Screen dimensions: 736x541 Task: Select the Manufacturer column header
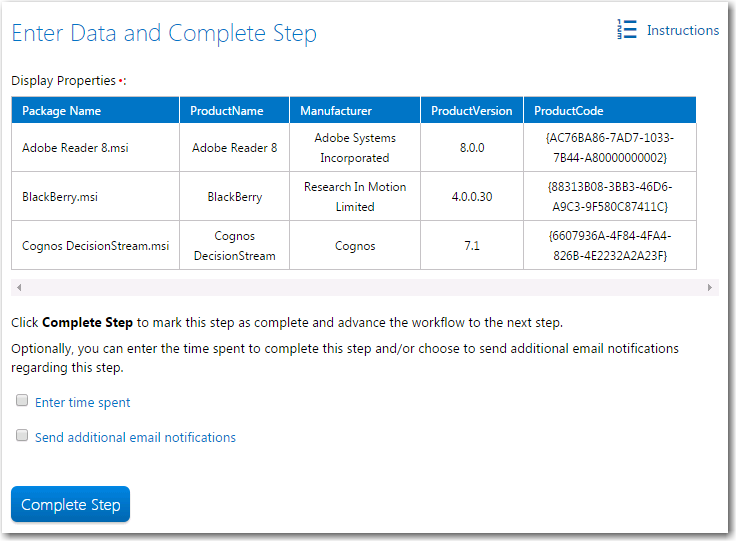coord(355,110)
